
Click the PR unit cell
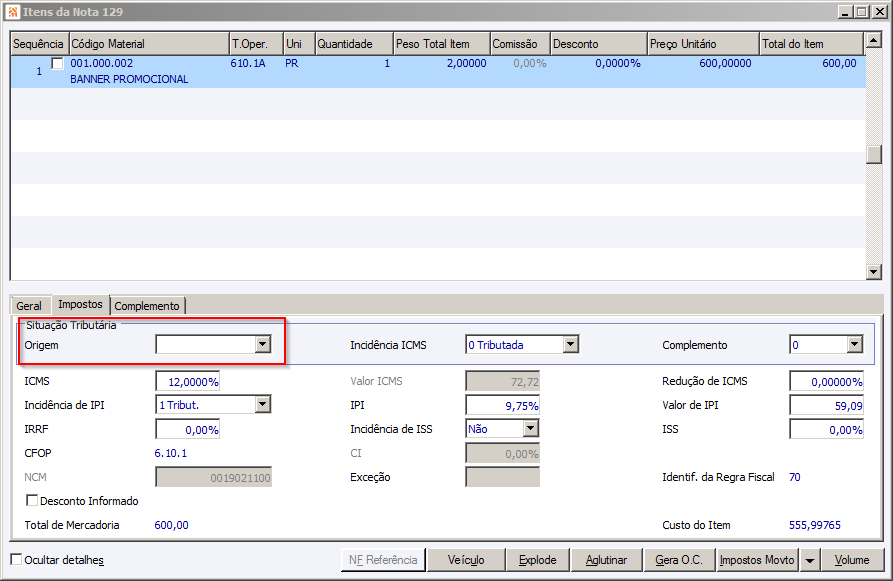[292, 63]
